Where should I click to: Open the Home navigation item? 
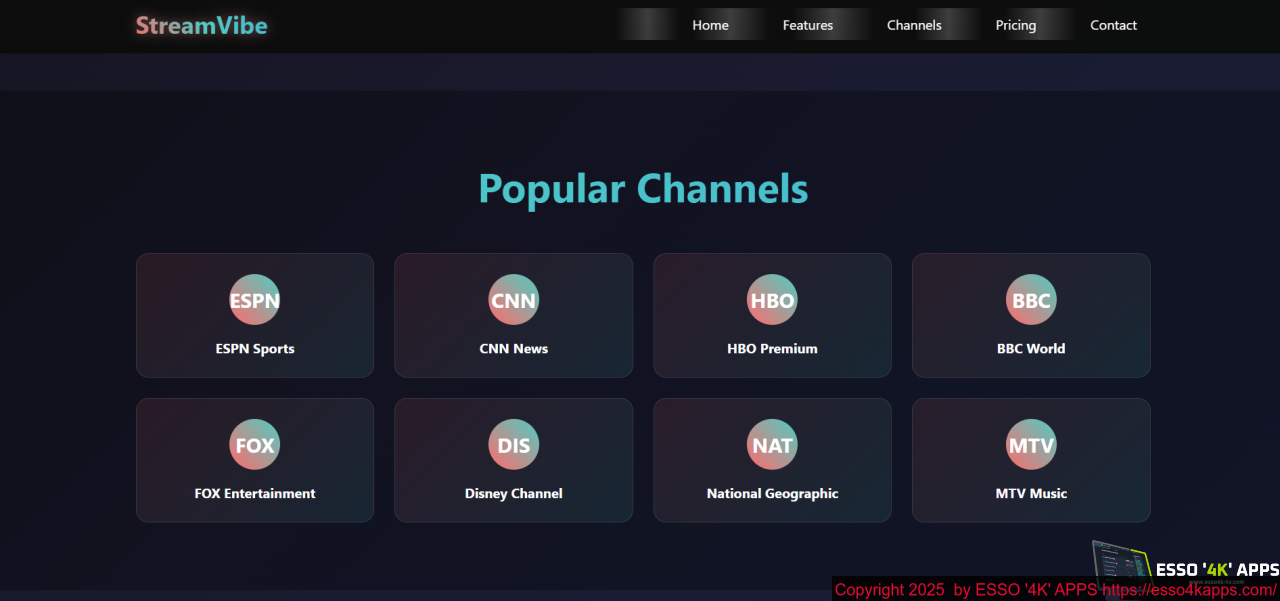point(711,25)
